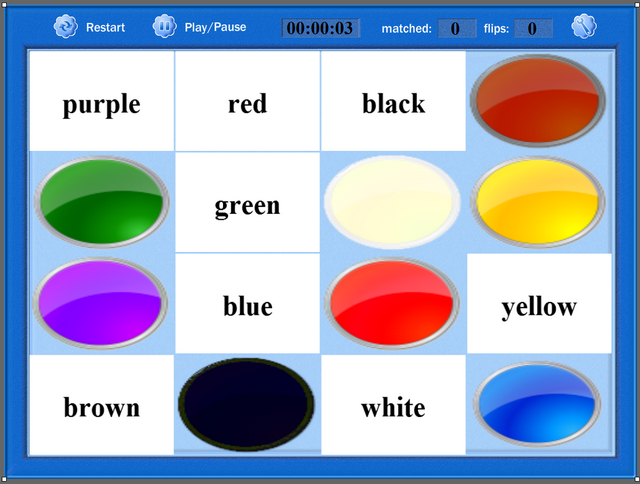Select the yellow oval color card

539,203
